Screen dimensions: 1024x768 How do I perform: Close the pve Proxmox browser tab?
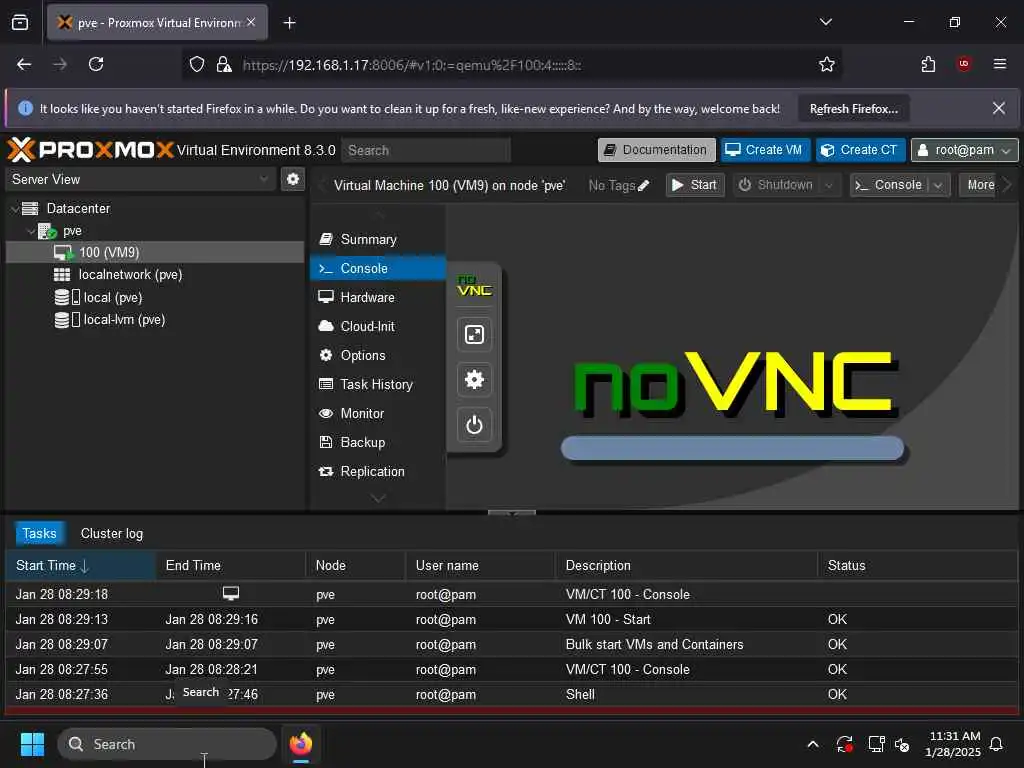[x=251, y=22]
